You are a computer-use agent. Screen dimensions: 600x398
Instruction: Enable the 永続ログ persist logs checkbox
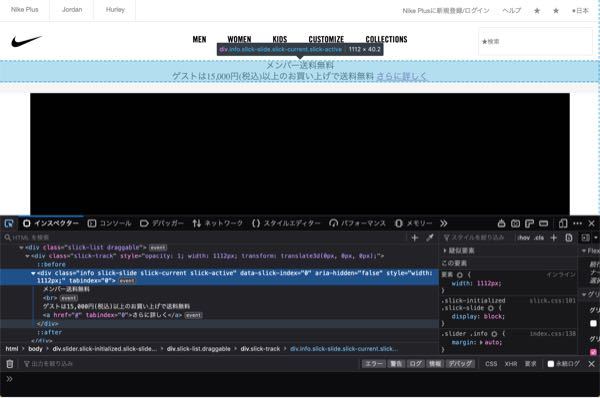click(551, 364)
